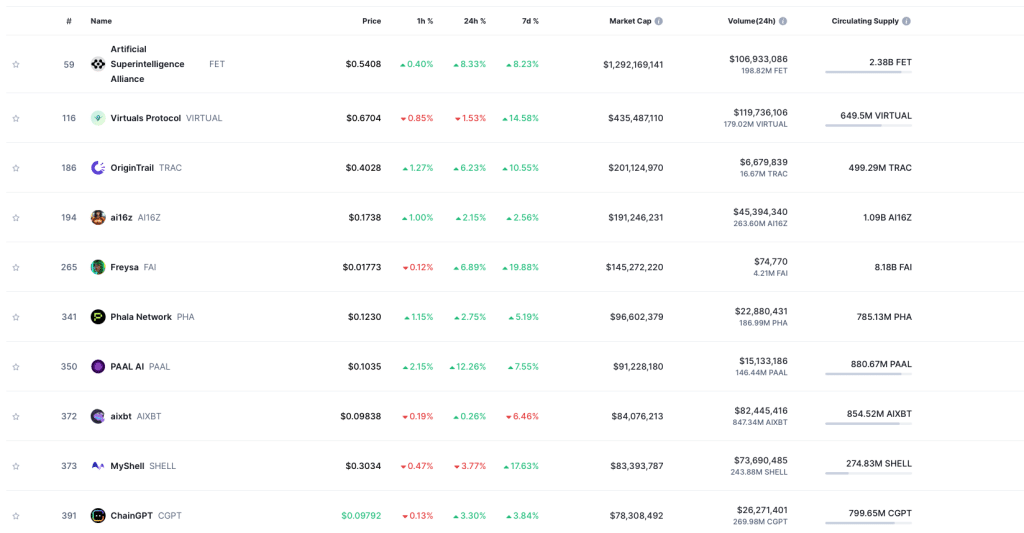Click VIRTUAL circulating supply progress bar
Viewport: 1024px width, 533px height.
[869, 125]
